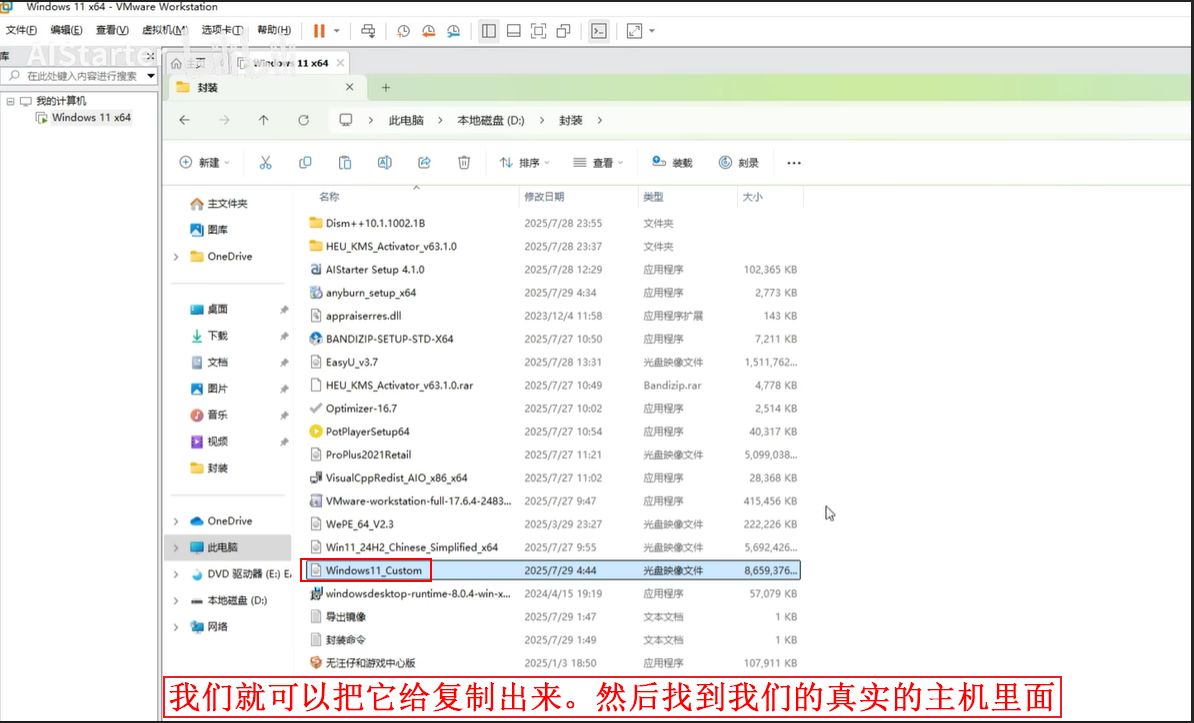Open the 编辑 menu in VMware
Image resolution: width=1194 pixels, height=723 pixels.
(67, 31)
